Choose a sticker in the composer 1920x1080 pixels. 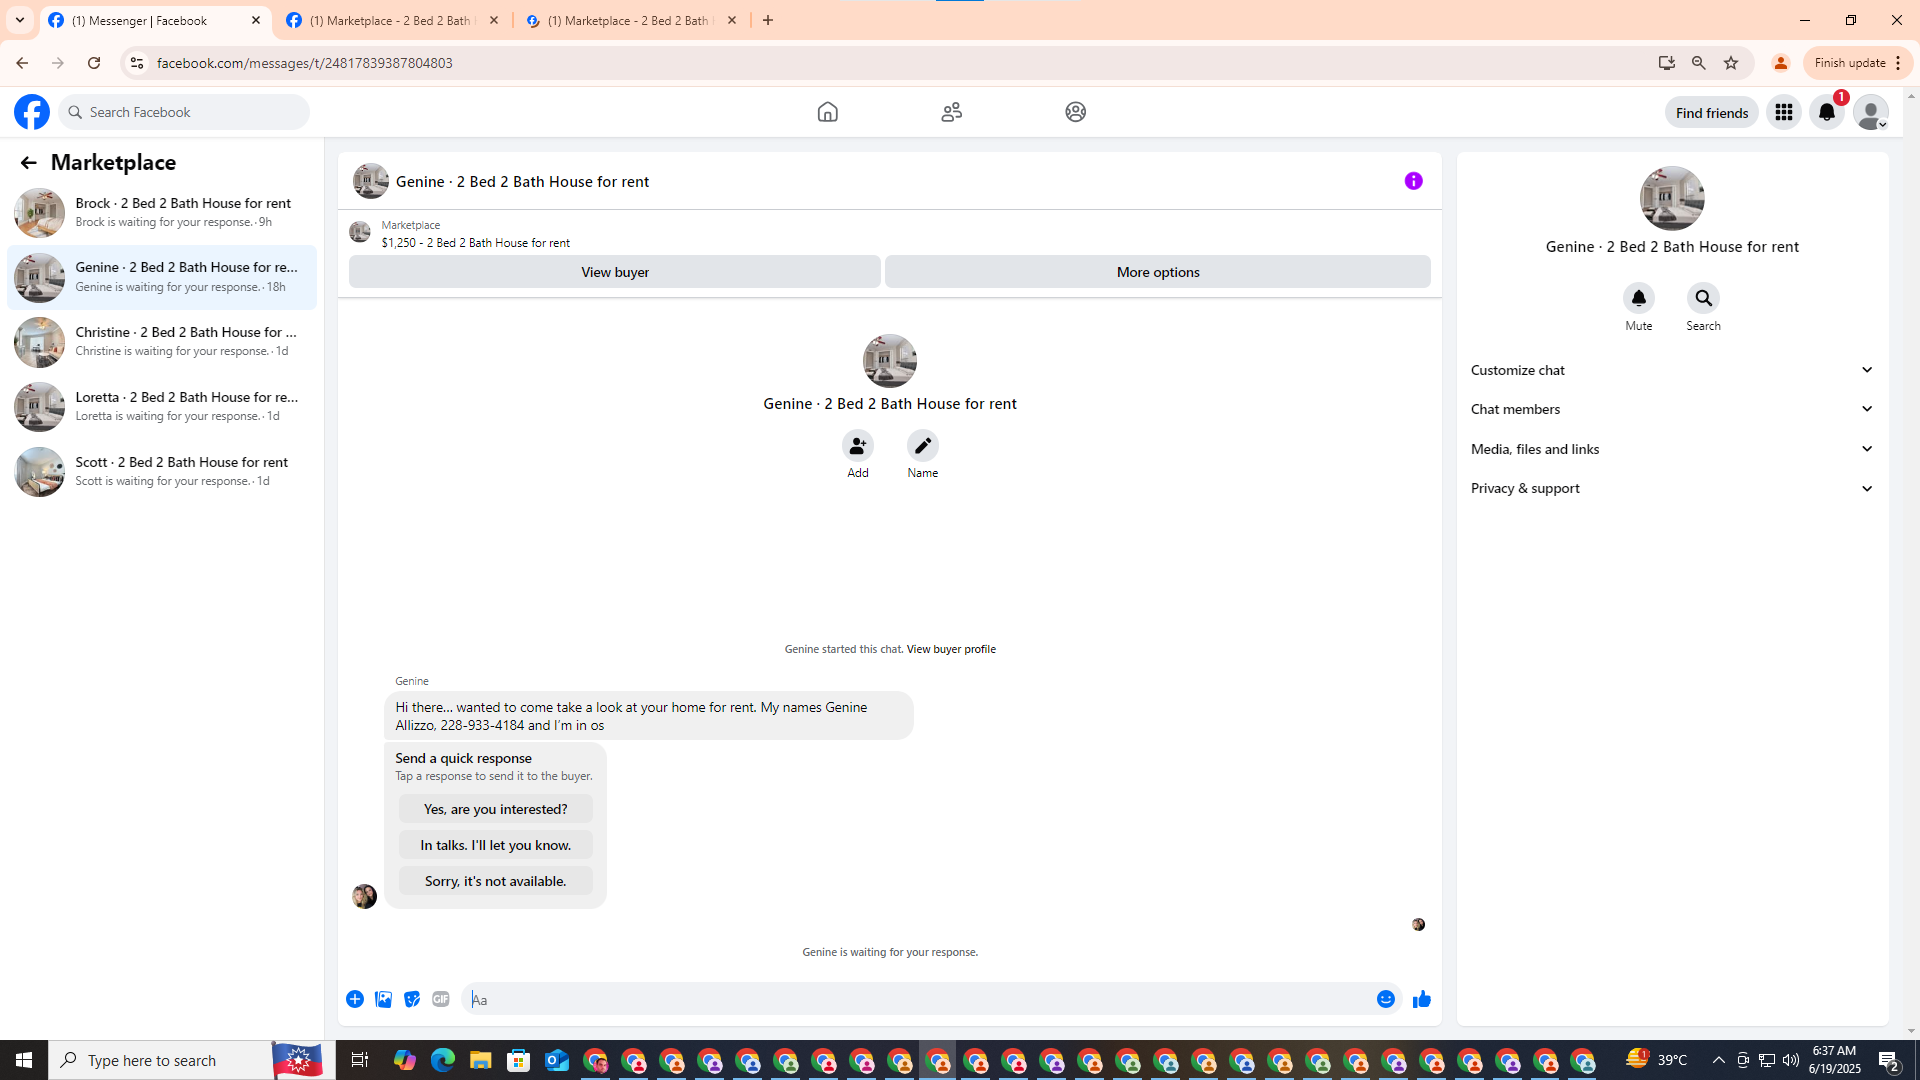click(x=412, y=999)
